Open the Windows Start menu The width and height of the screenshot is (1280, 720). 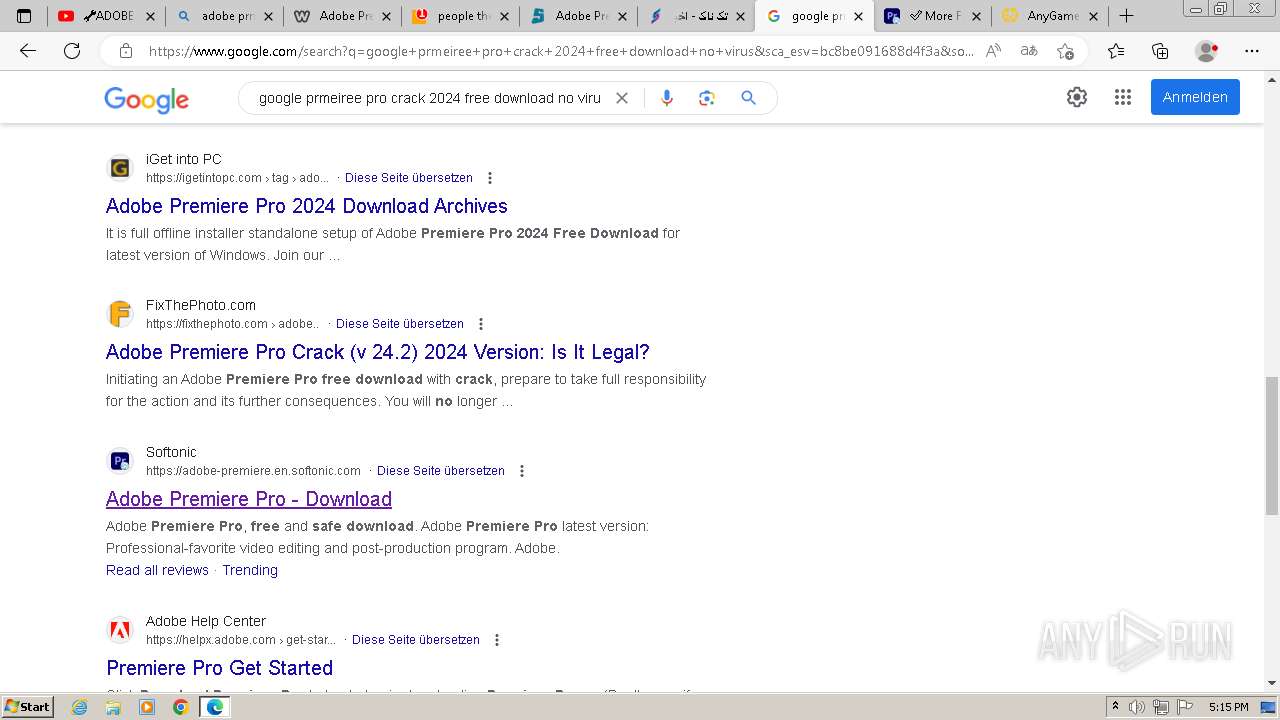tap(28, 707)
